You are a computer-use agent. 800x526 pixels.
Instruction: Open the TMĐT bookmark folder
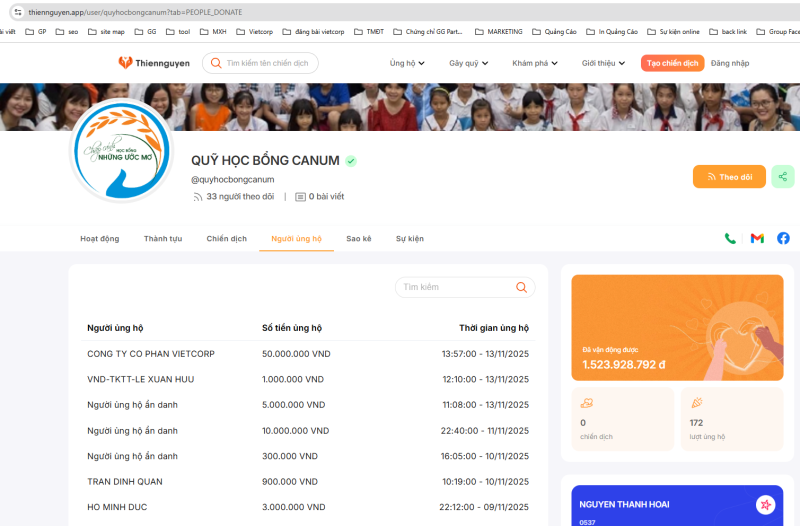pyautogui.click(x=369, y=32)
